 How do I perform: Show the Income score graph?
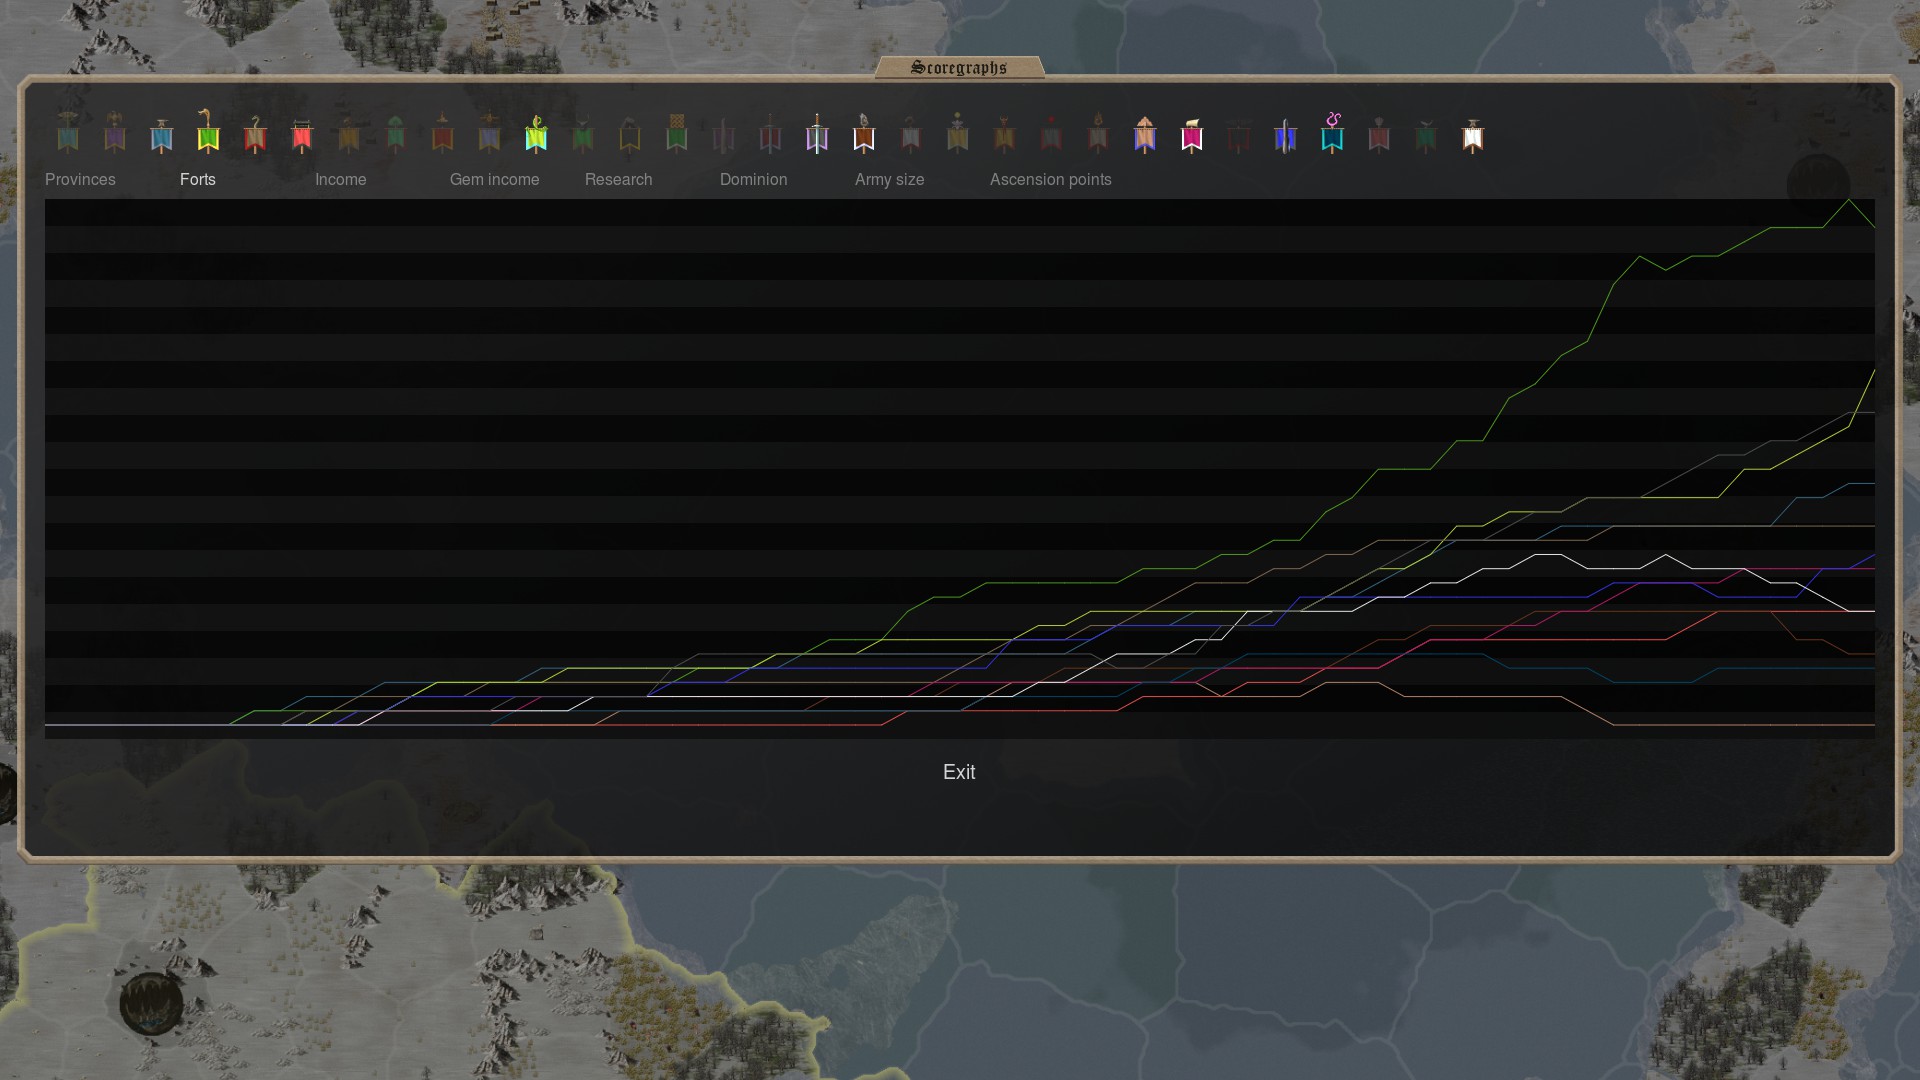pos(341,179)
